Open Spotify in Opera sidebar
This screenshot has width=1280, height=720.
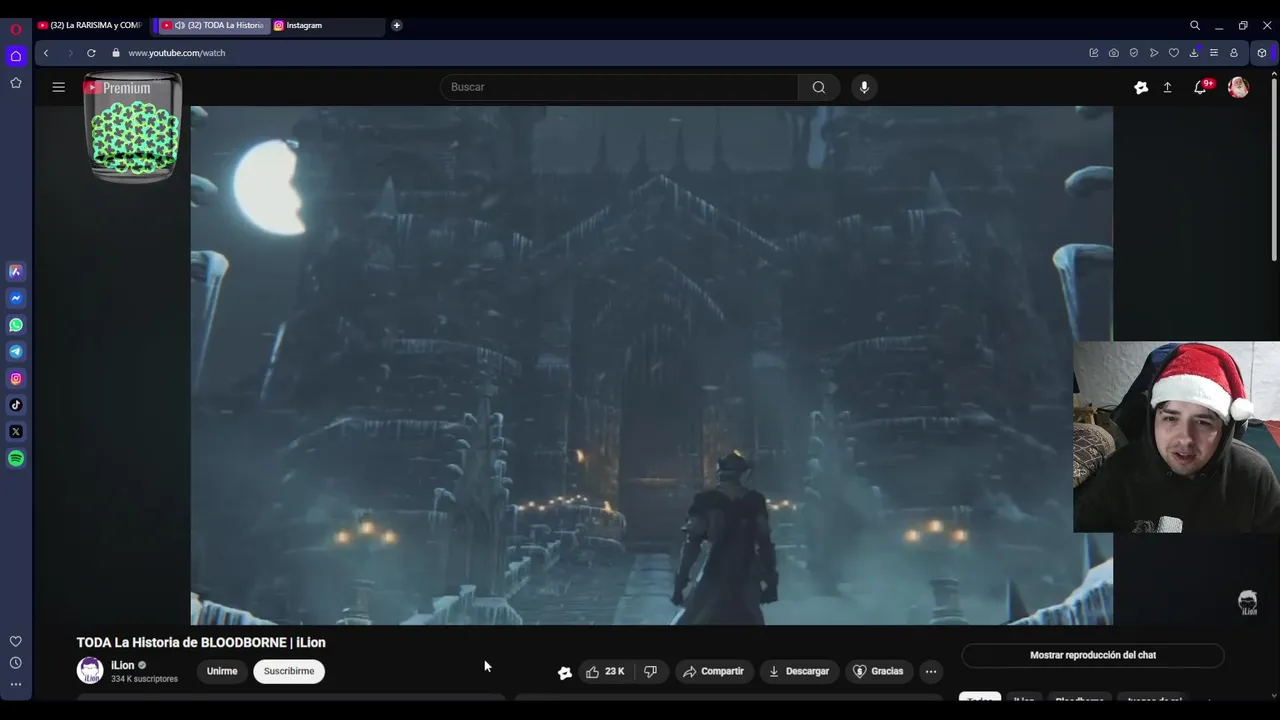click(16, 459)
